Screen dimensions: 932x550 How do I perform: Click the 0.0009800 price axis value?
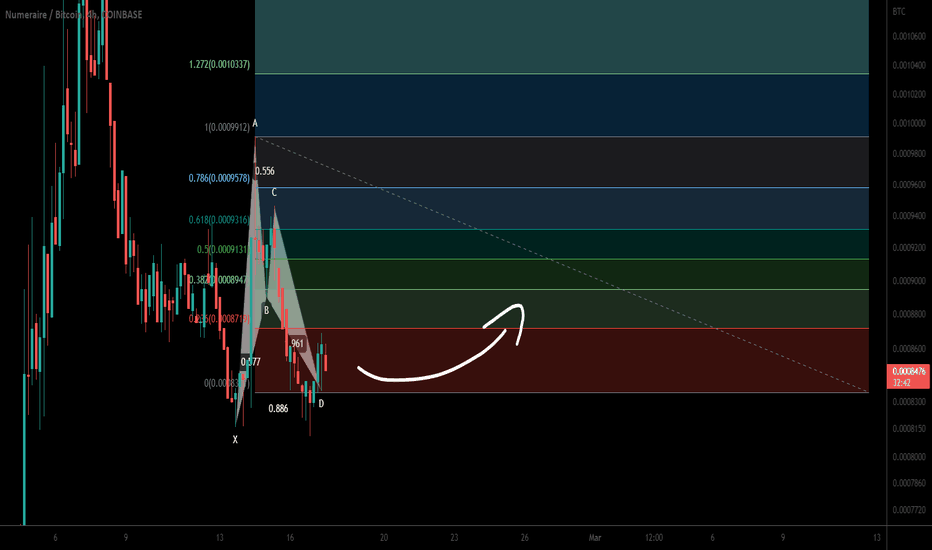909,153
